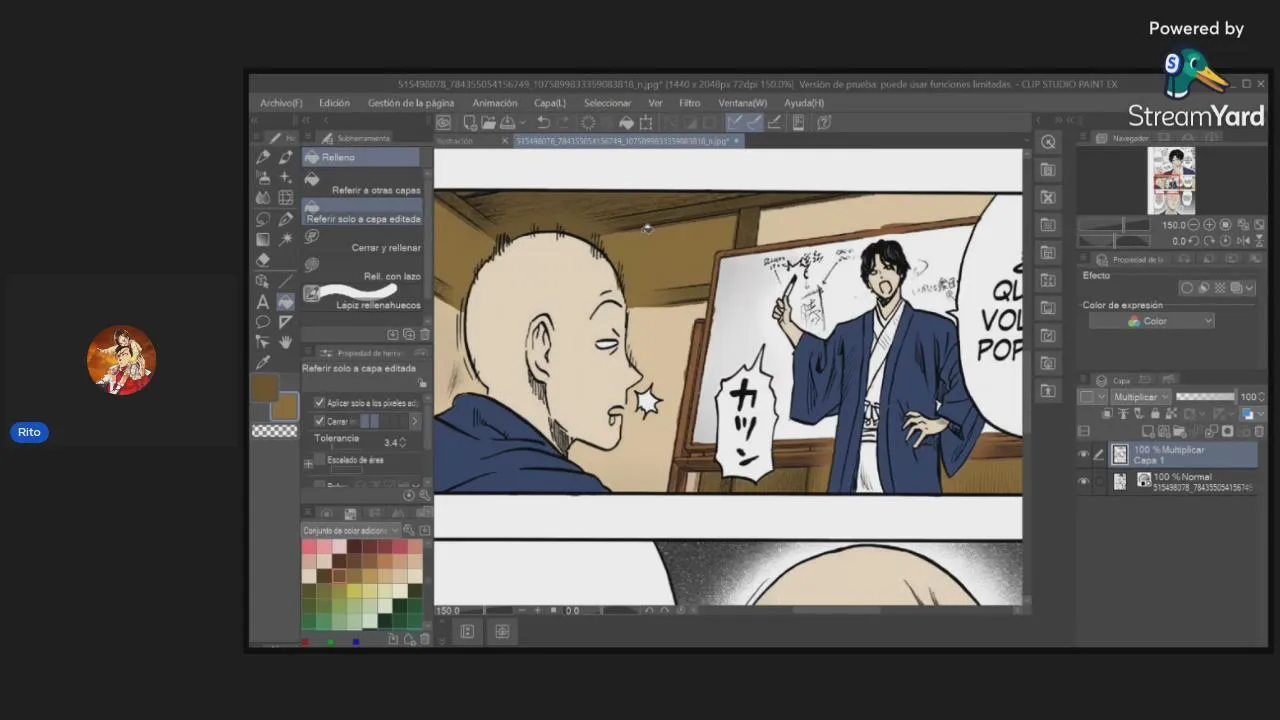This screenshot has height=720, width=1280.
Task: Select the Gradient tool
Action: [263, 238]
